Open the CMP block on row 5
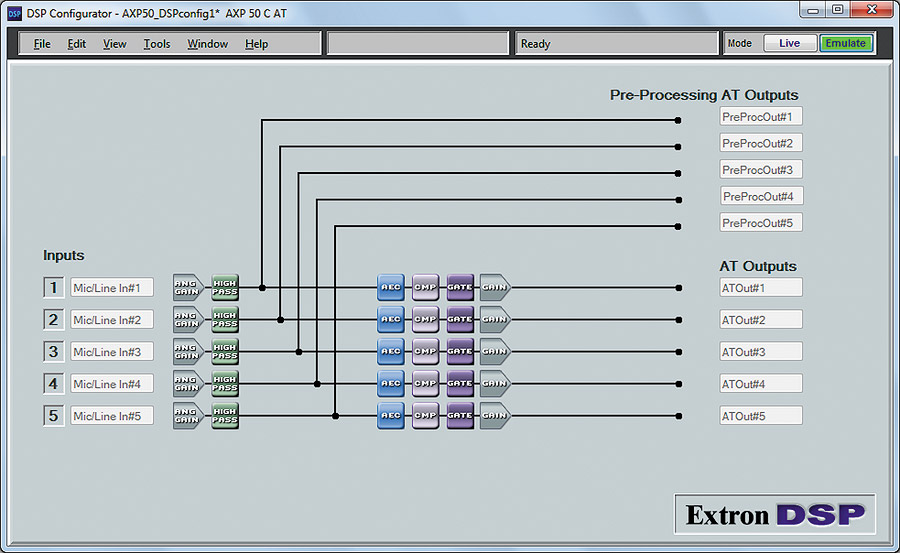900x553 pixels. click(425, 416)
